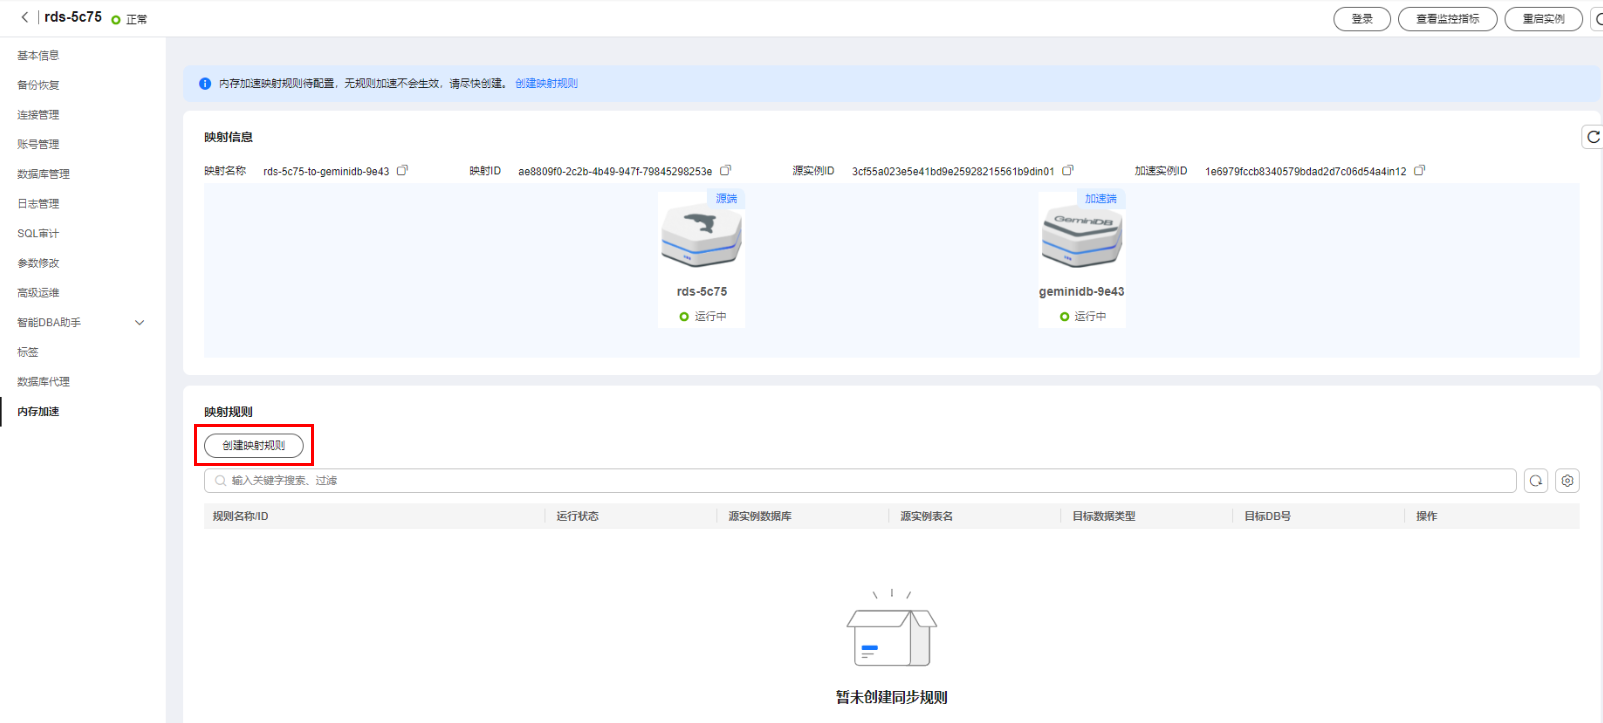Open 标签 in the sidebar

(x=28, y=352)
